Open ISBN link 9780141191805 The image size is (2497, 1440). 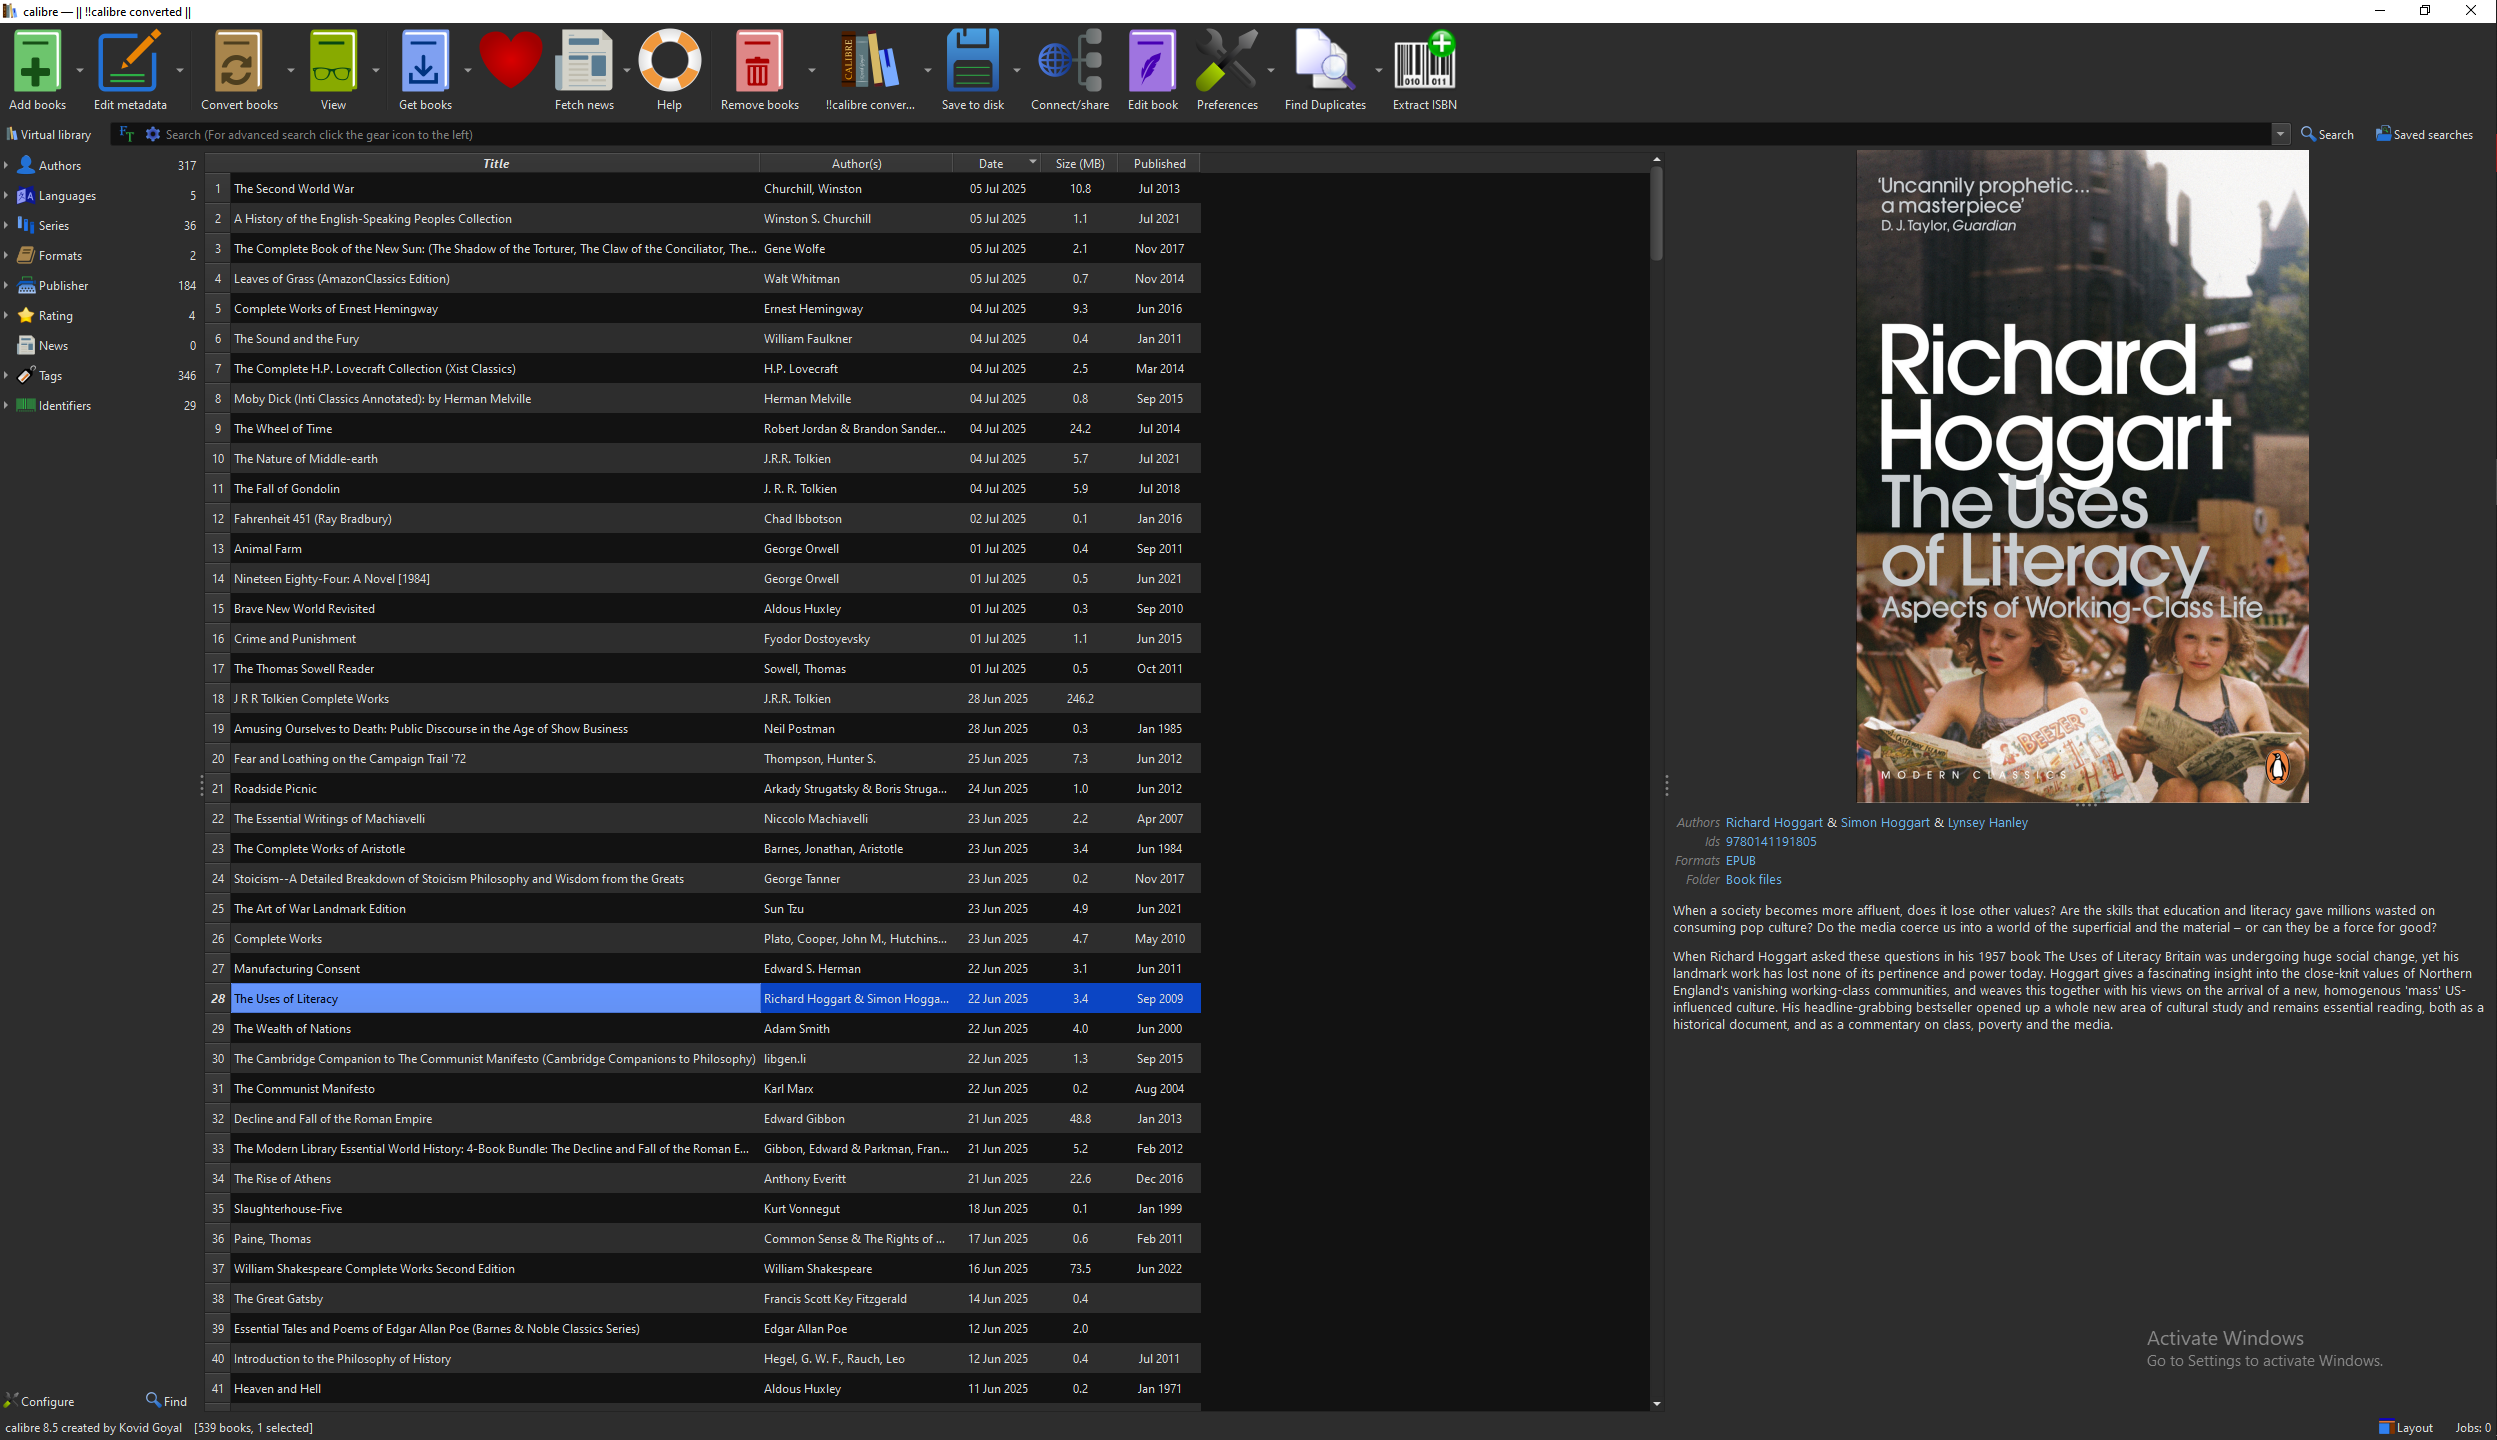(1771, 841)
